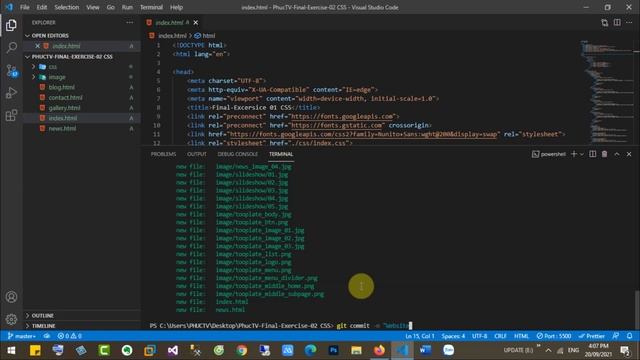Open Explorer more actions ellipsis
The height and width of the screenshot is (360, 640).
(x=129, y=22)
